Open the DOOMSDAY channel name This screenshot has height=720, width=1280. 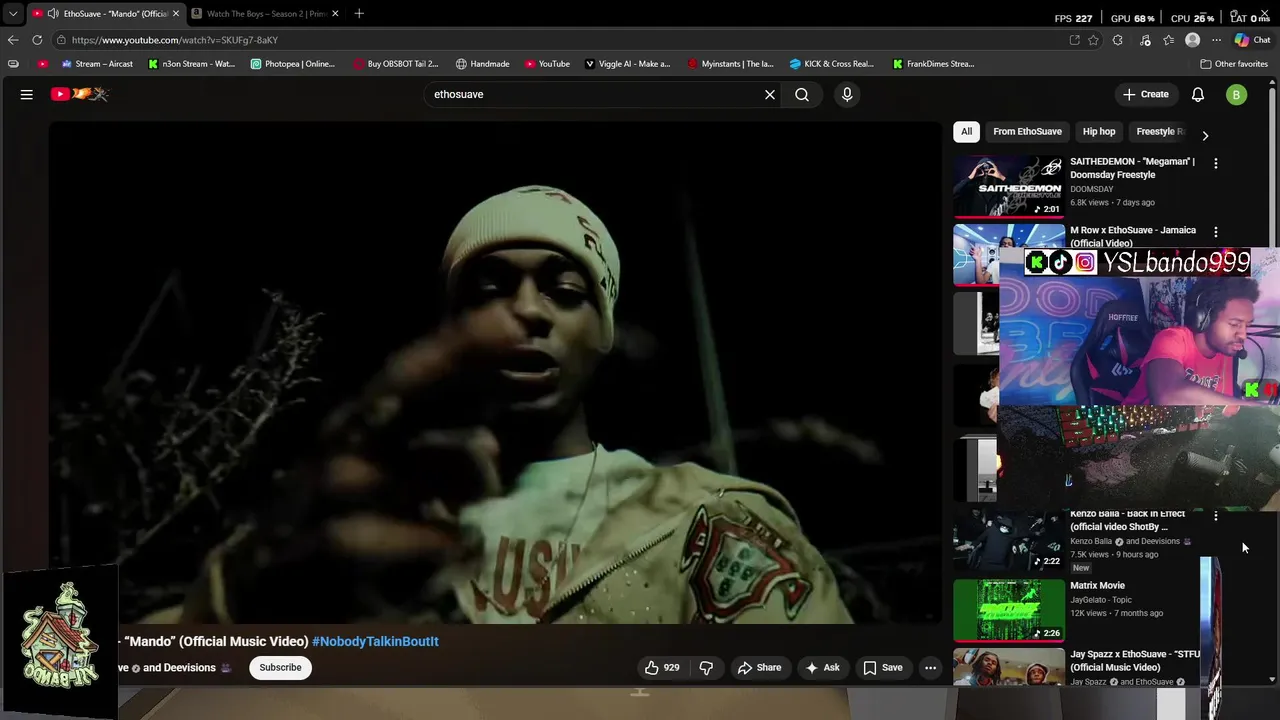pyautogui.click(x=1091, y=189)
